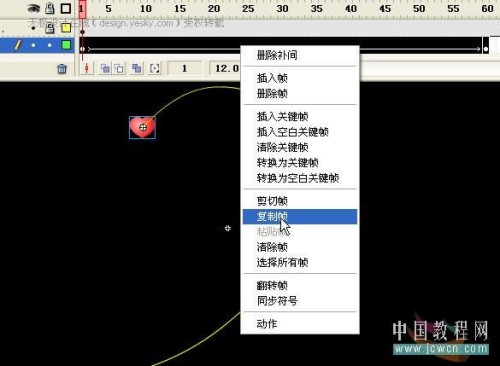Click the lock icon in the layer header
500x366 pixels.
(x=50, y=8)
